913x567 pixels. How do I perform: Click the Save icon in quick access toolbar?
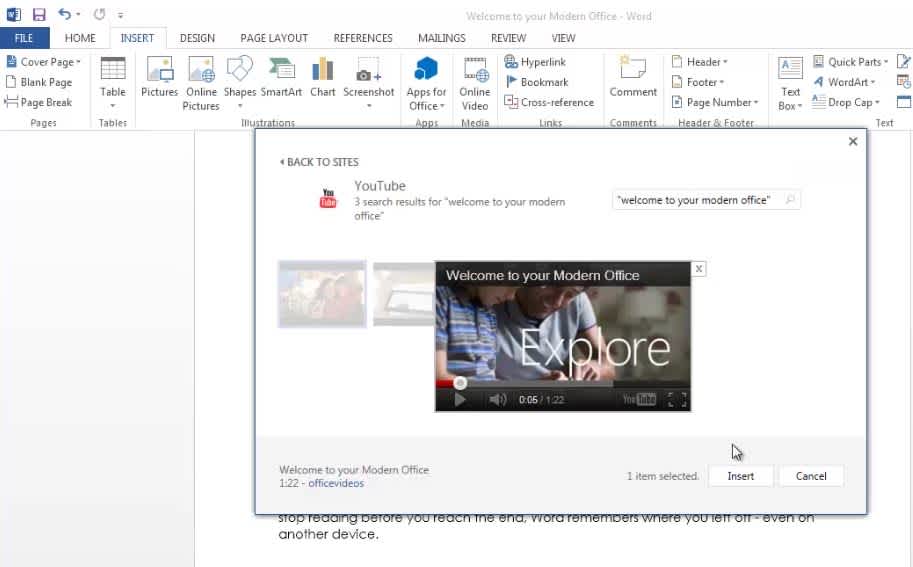[x=38, y=14]
